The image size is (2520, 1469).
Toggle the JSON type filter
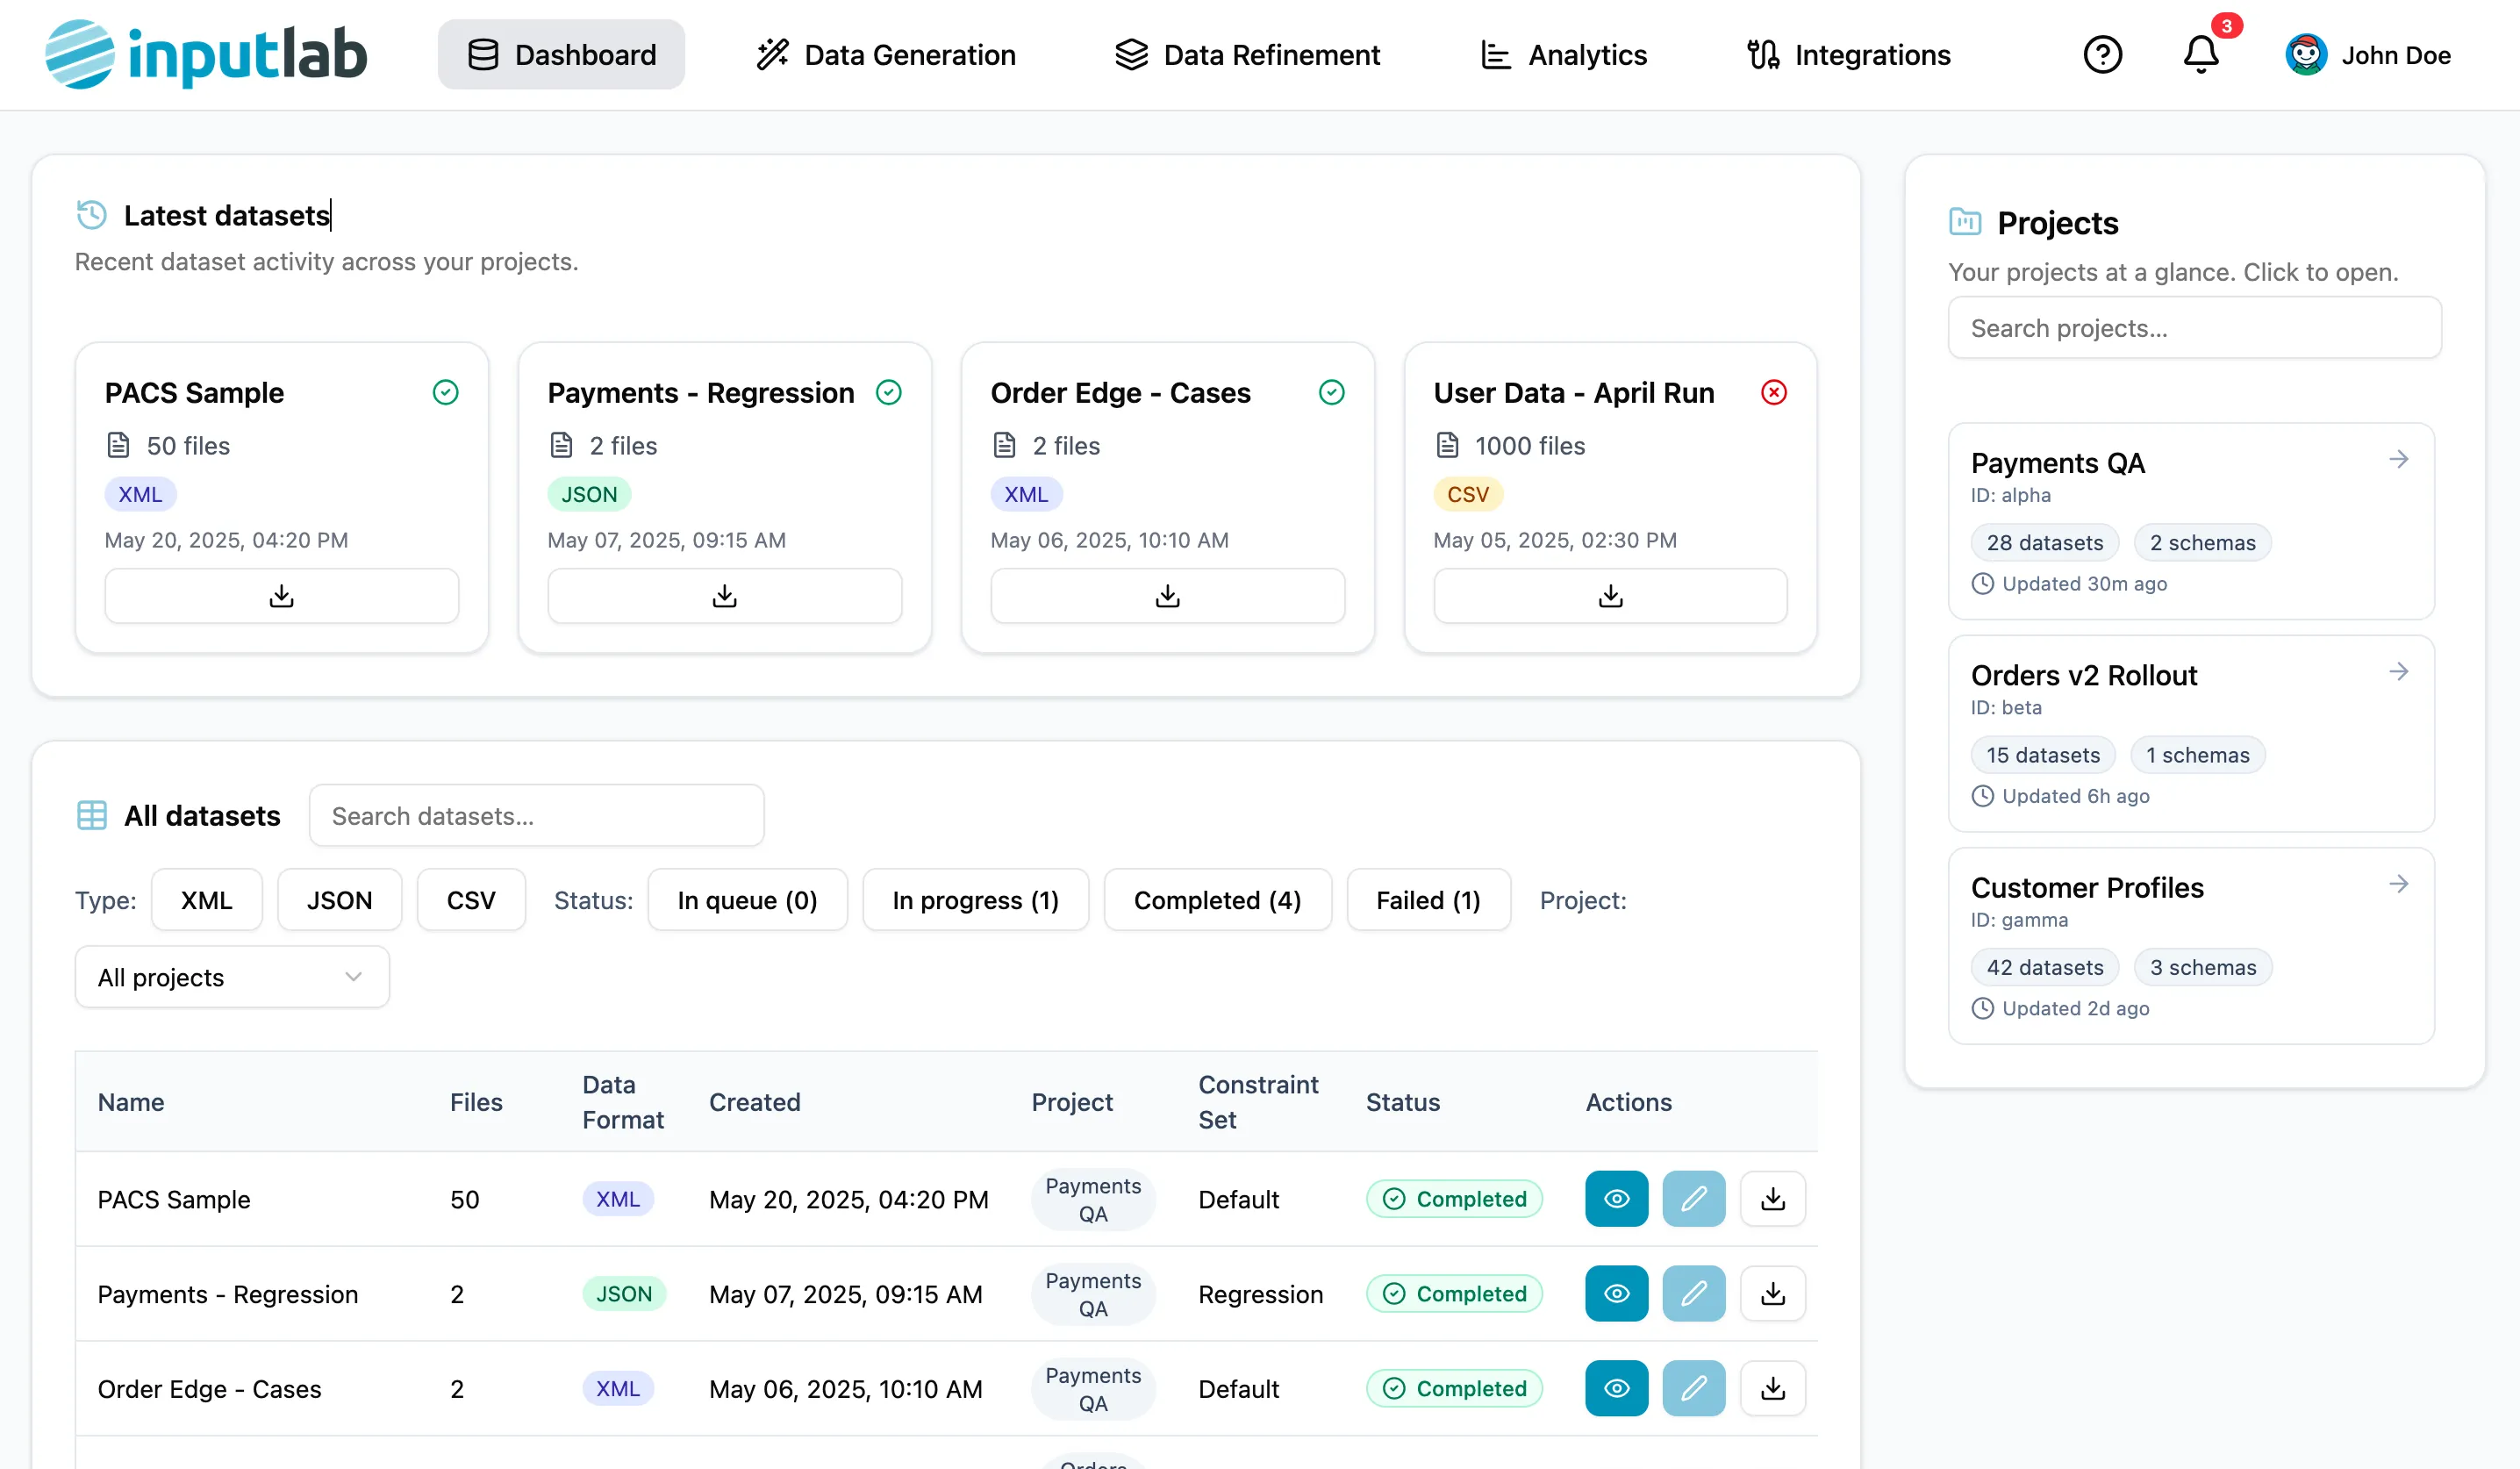click(x=339, y=899)
